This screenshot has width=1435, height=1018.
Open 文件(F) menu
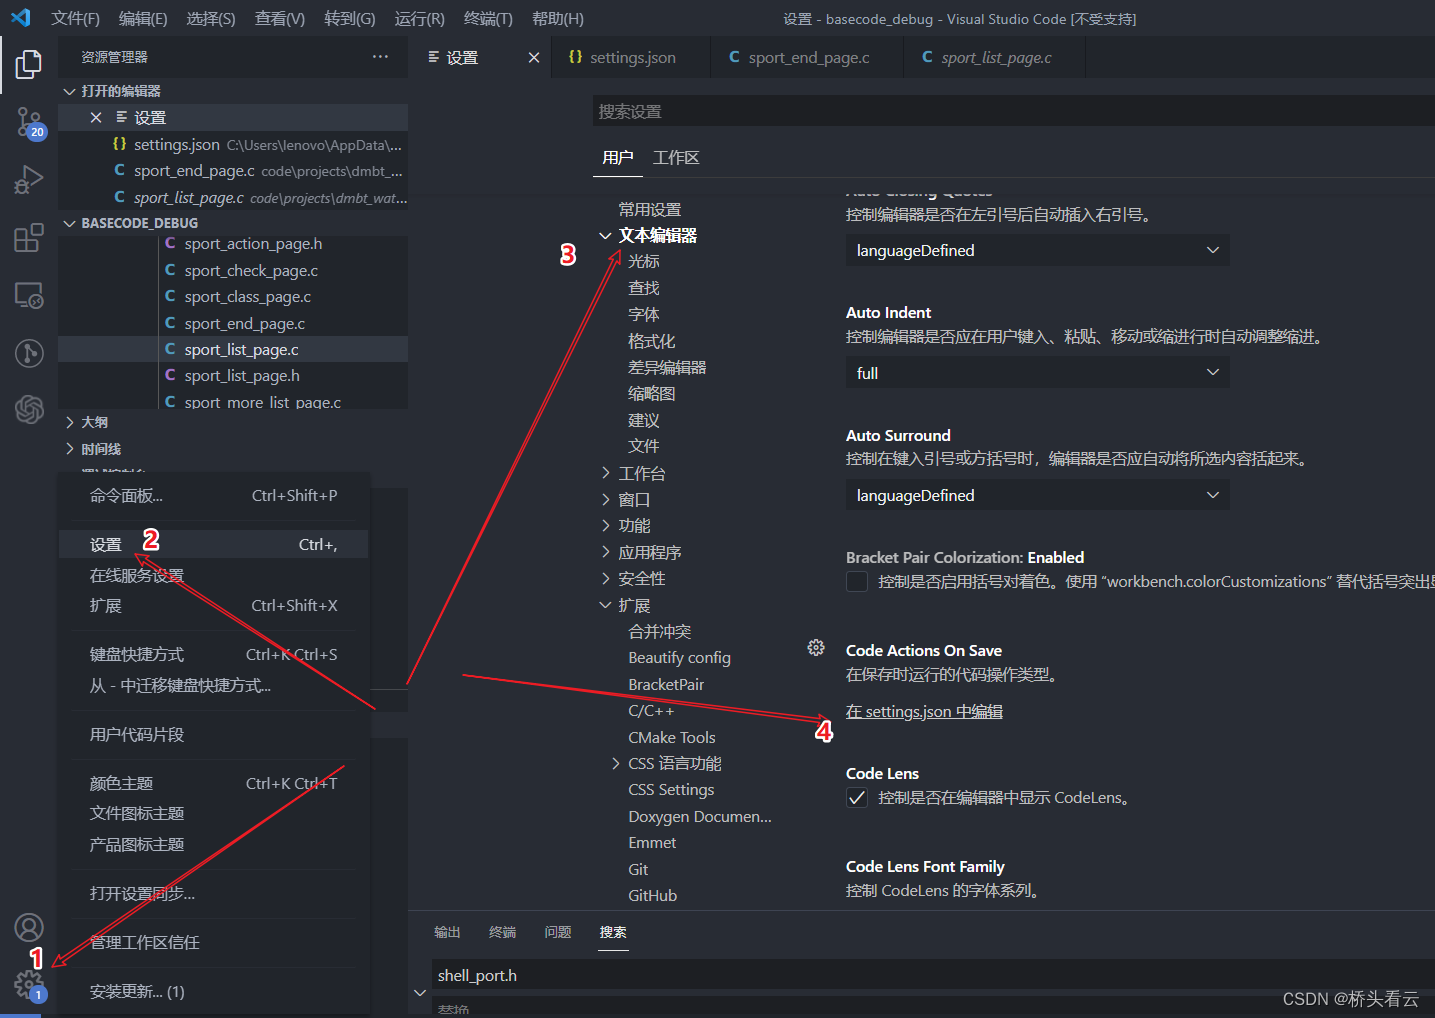pyautogui.click(x=76, y=18)
